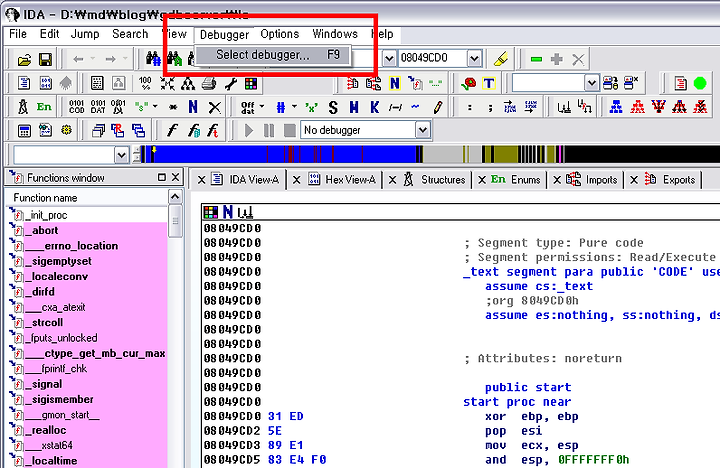Open the File menu
The image size is (720, 468).
[18, 34]
